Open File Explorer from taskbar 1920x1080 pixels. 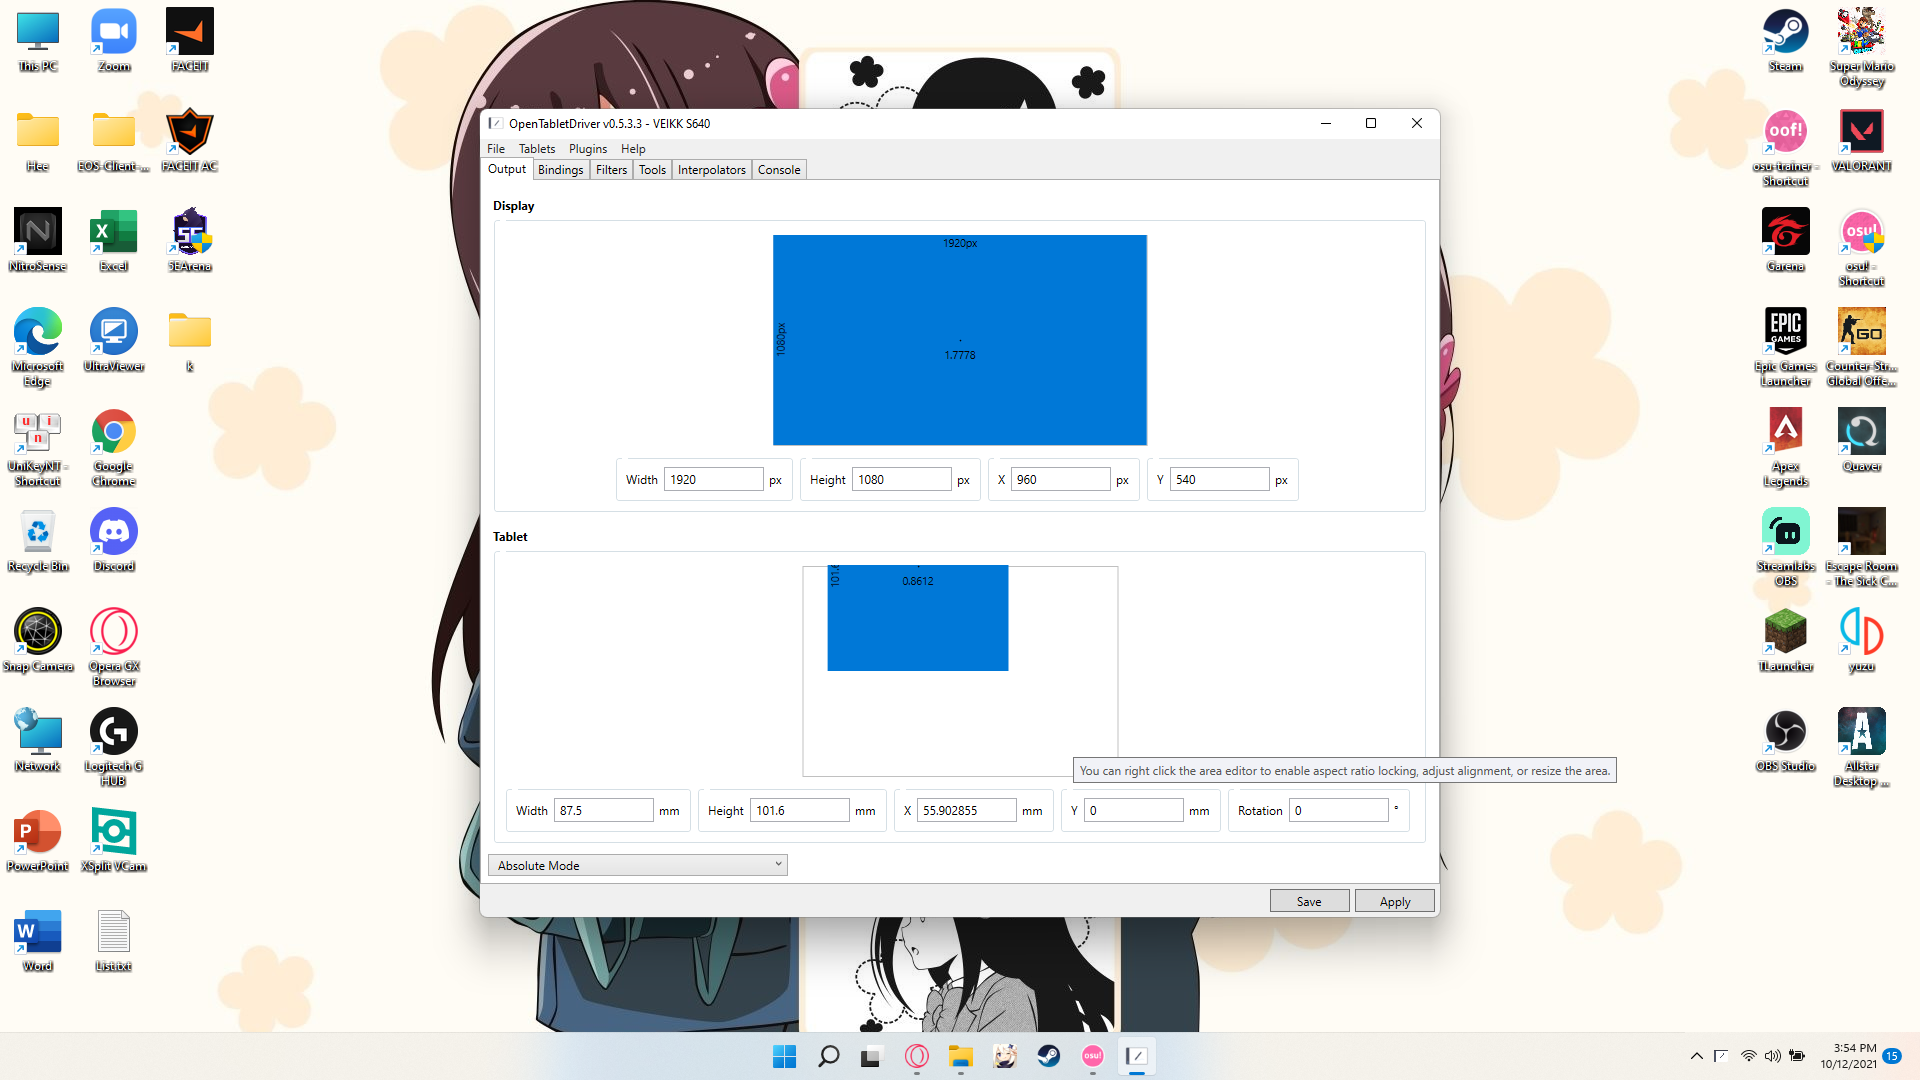pos(961,1056)
